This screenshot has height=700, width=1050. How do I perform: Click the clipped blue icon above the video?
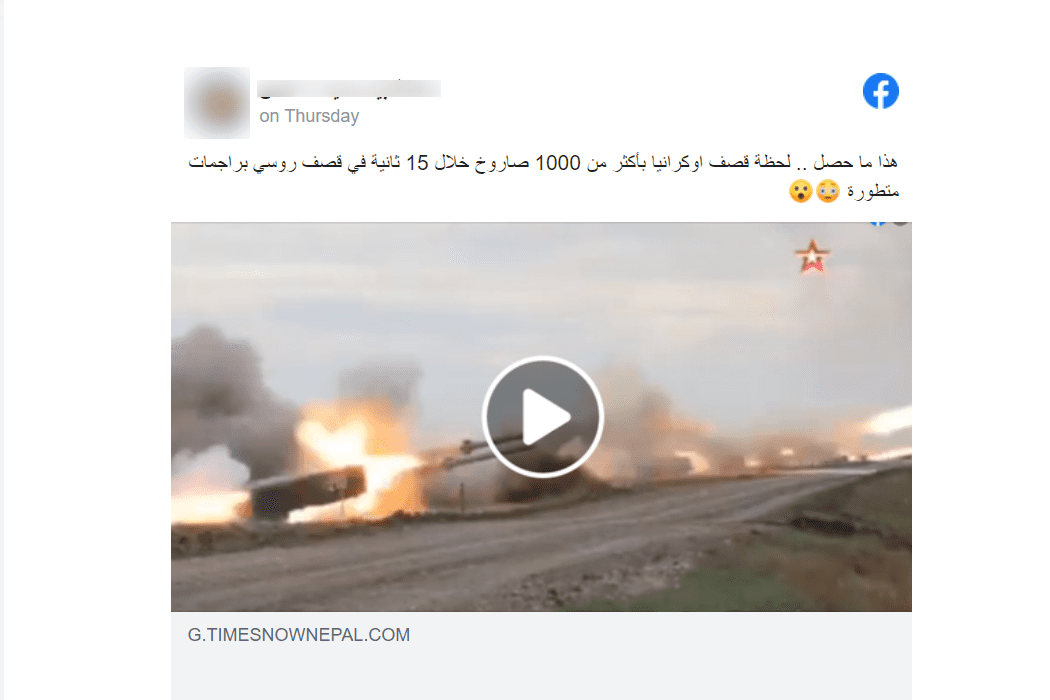tap(878, 223)
